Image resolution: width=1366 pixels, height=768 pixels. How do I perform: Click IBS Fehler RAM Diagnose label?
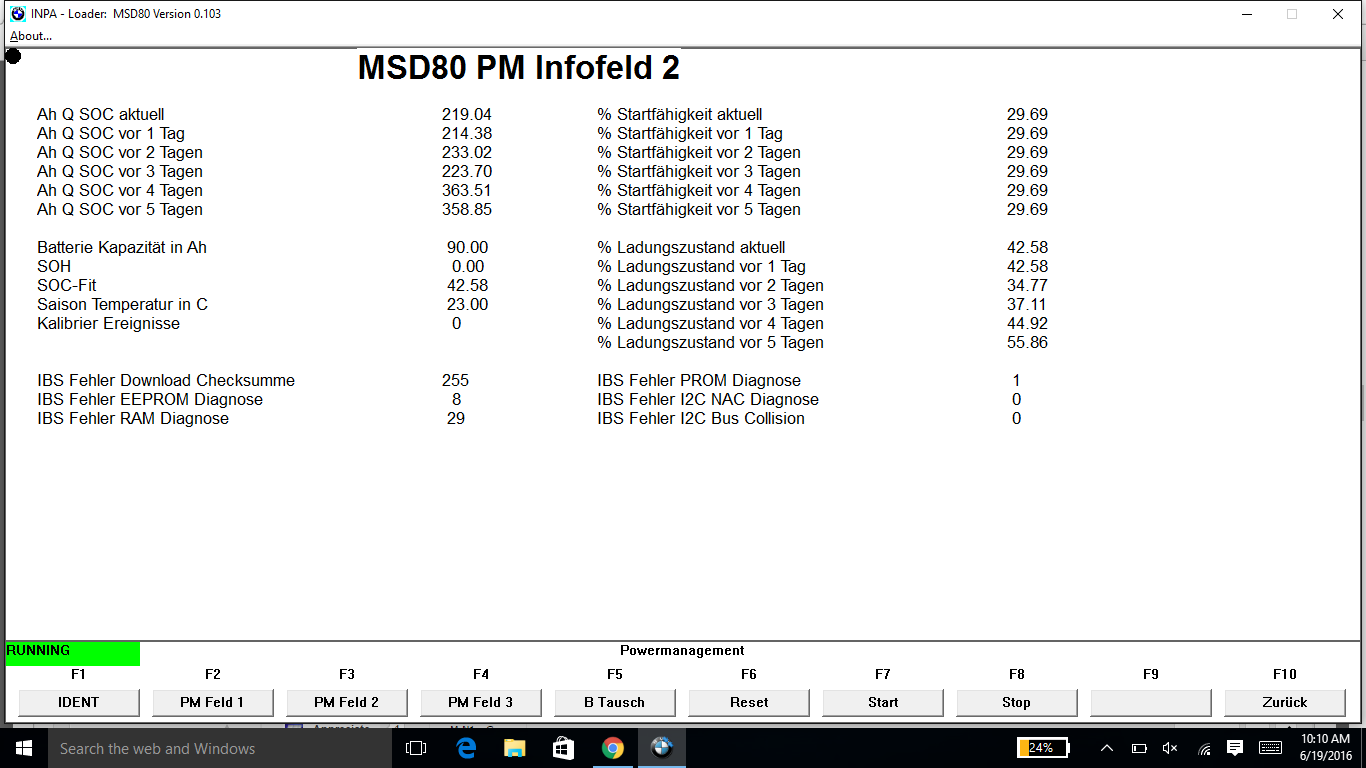click(133, 419)
